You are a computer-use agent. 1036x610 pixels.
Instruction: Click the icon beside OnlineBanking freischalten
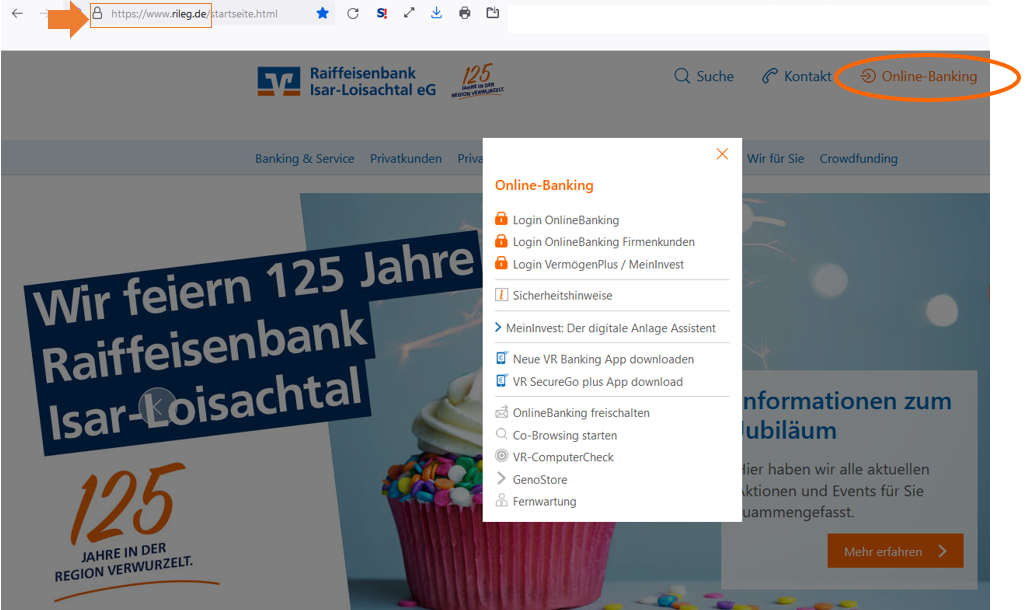click(x=501, y=412)
